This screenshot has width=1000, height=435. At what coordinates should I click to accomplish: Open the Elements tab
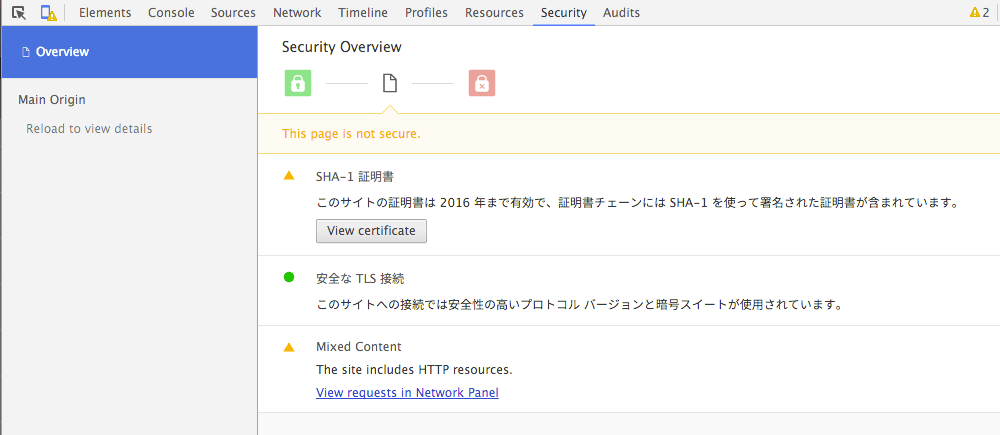pos(105,13)
